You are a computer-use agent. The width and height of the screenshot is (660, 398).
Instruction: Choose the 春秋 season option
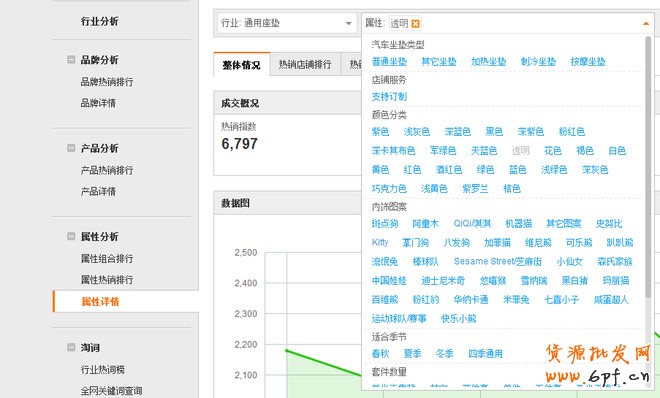[381, 353]
